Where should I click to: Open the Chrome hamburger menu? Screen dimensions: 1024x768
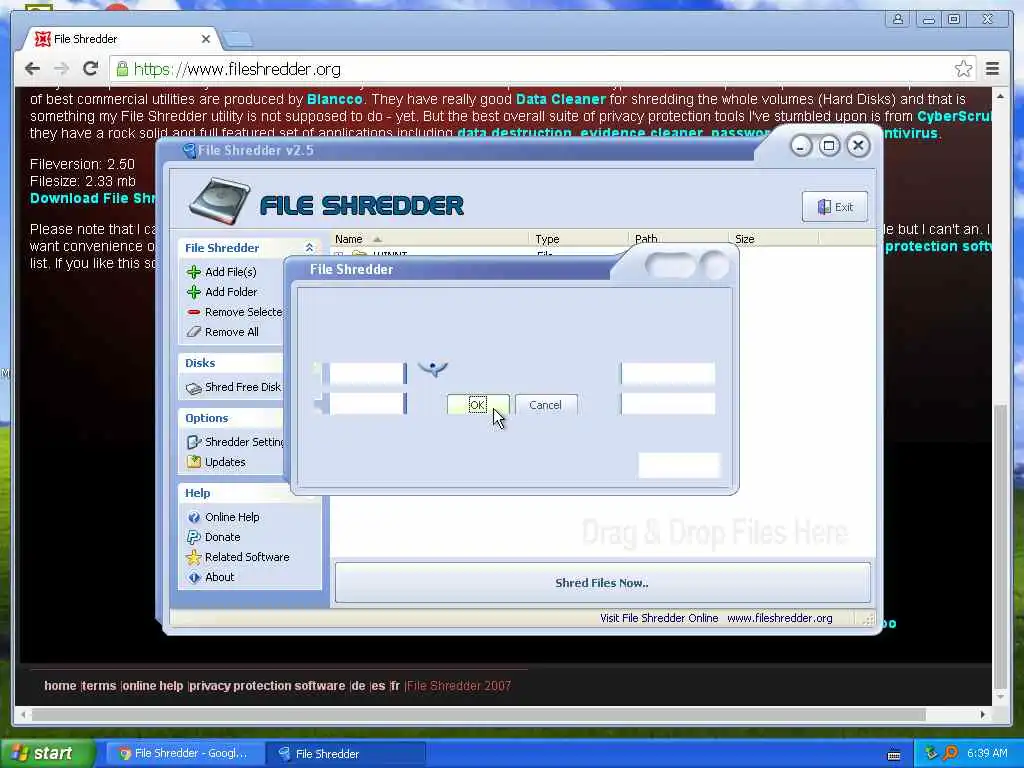993,69
